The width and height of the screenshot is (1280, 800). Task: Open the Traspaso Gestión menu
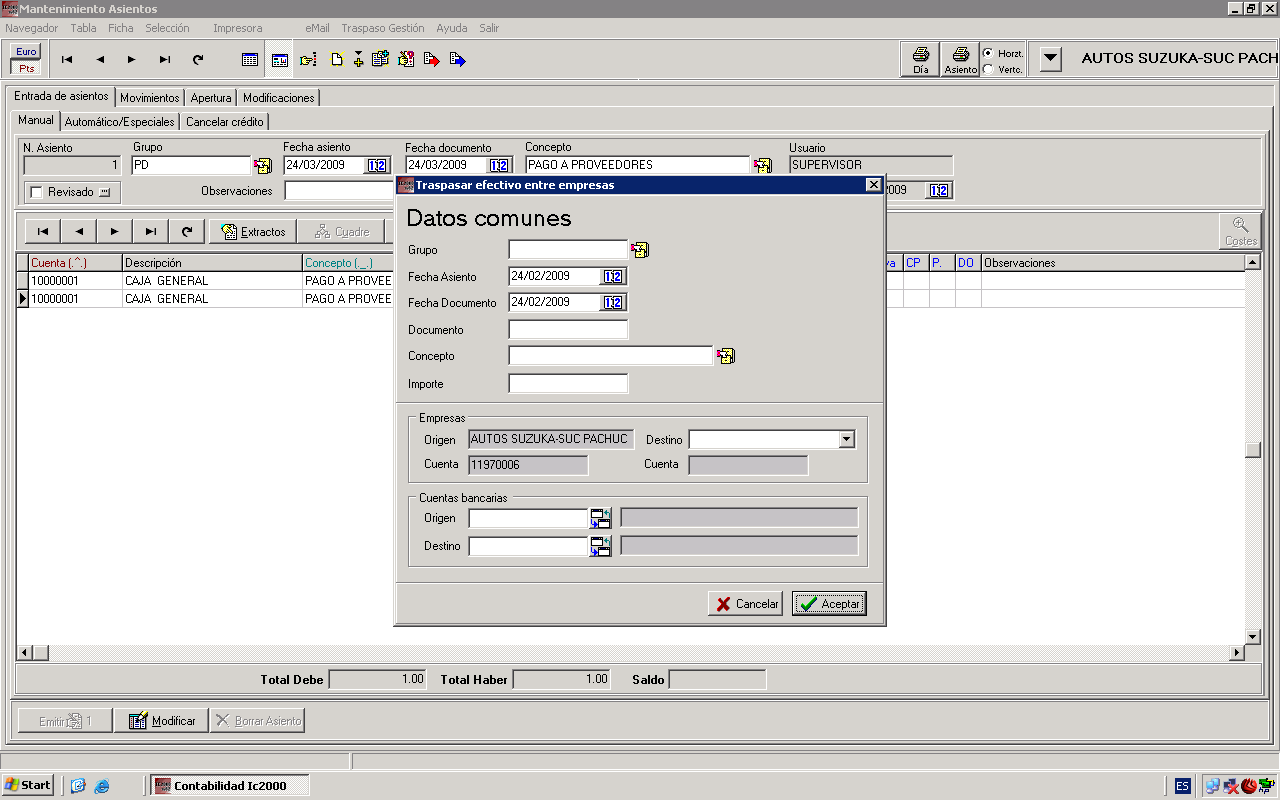(383, 28)
